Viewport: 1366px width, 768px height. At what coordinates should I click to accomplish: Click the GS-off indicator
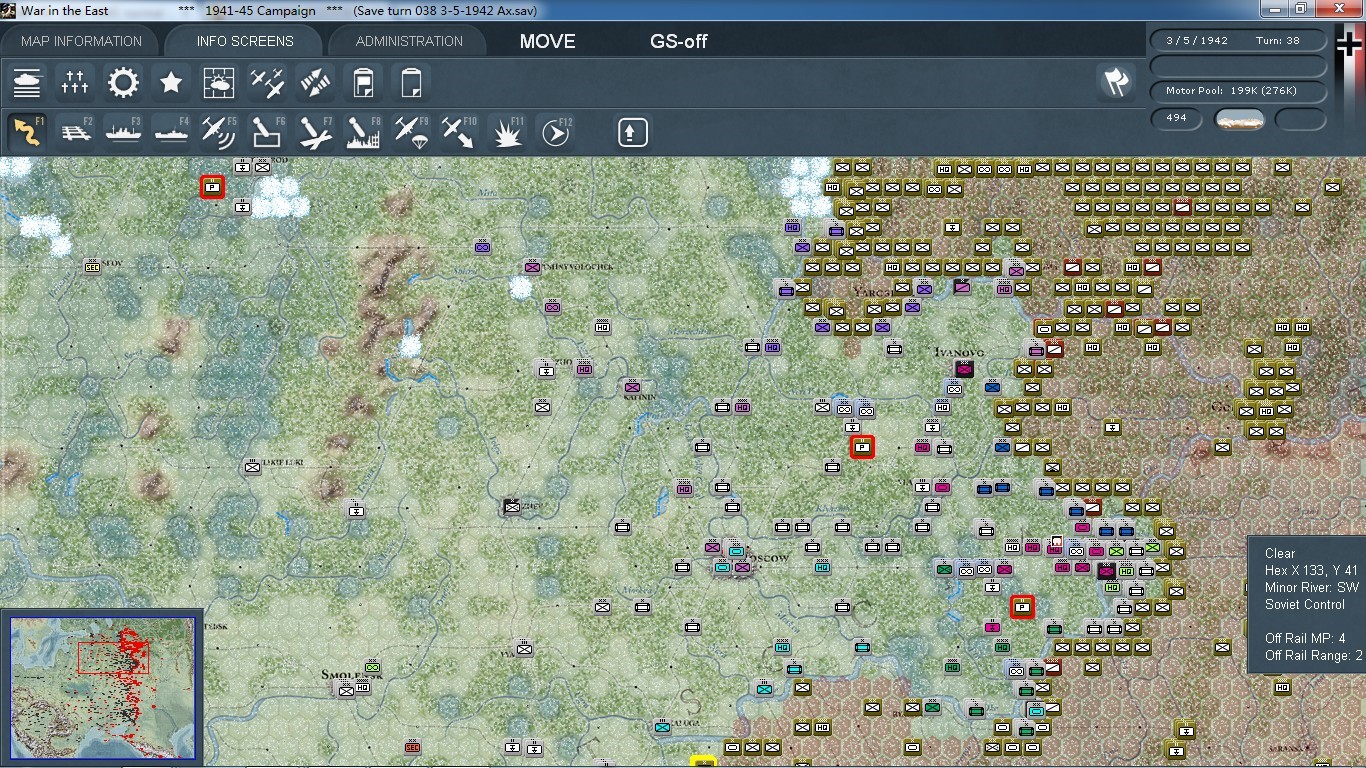[679, 41]
